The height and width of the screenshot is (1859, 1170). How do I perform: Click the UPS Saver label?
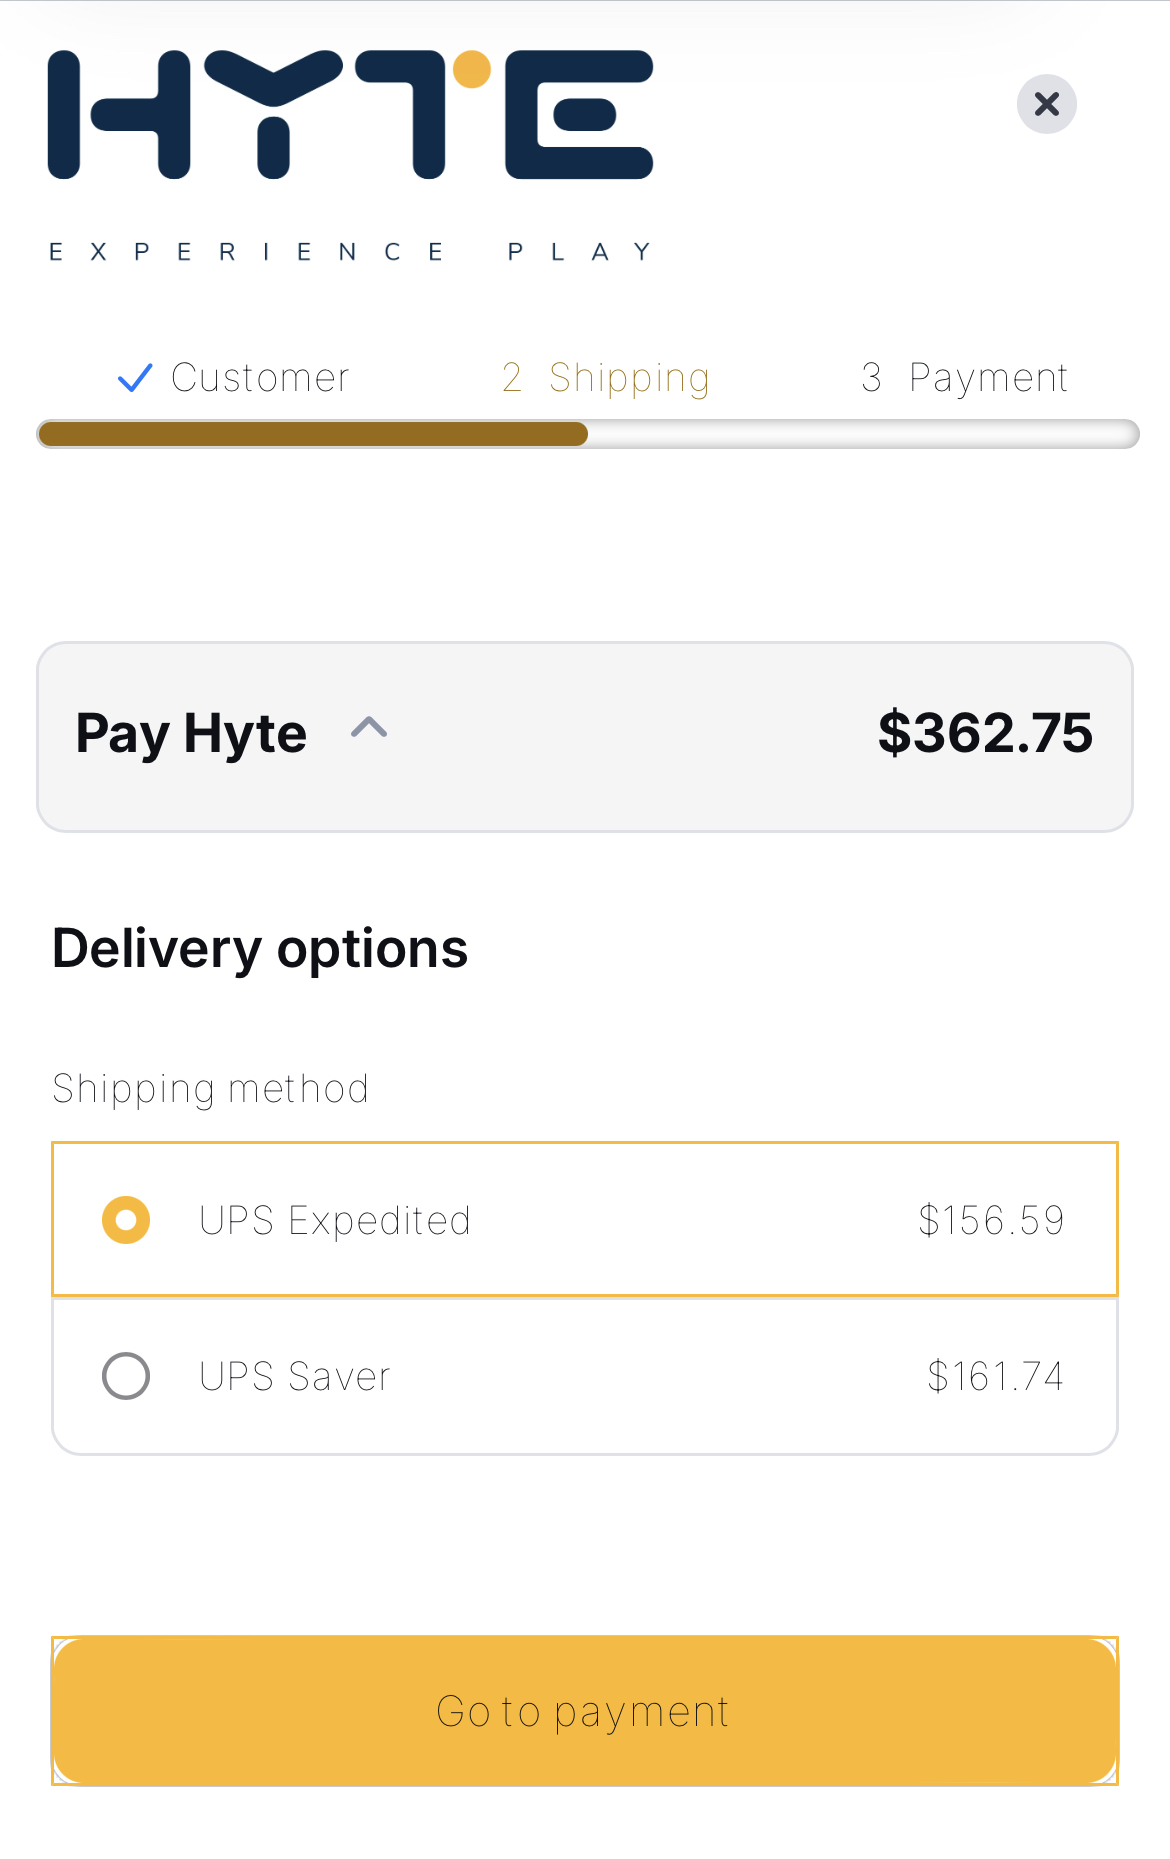[x=295, y=1376]
